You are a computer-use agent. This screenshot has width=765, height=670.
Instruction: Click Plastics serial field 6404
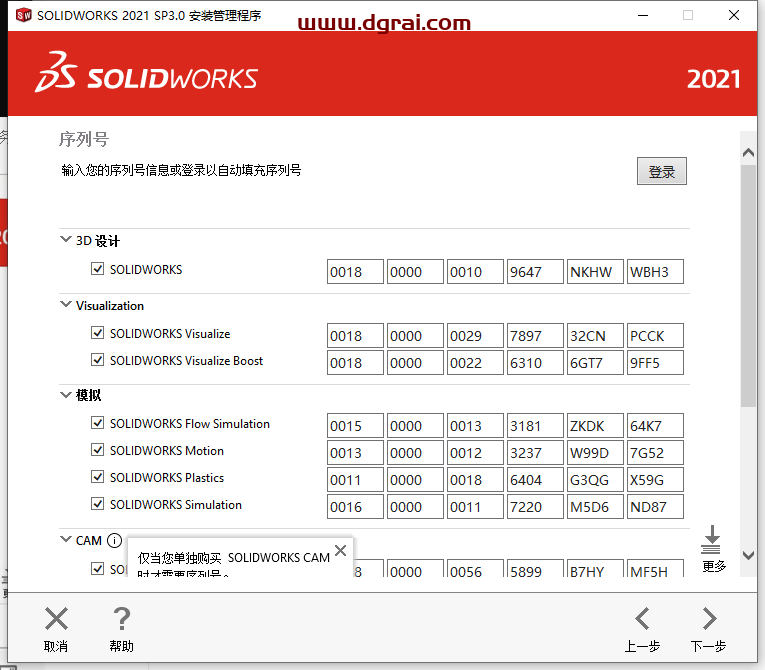pos(535,480)
